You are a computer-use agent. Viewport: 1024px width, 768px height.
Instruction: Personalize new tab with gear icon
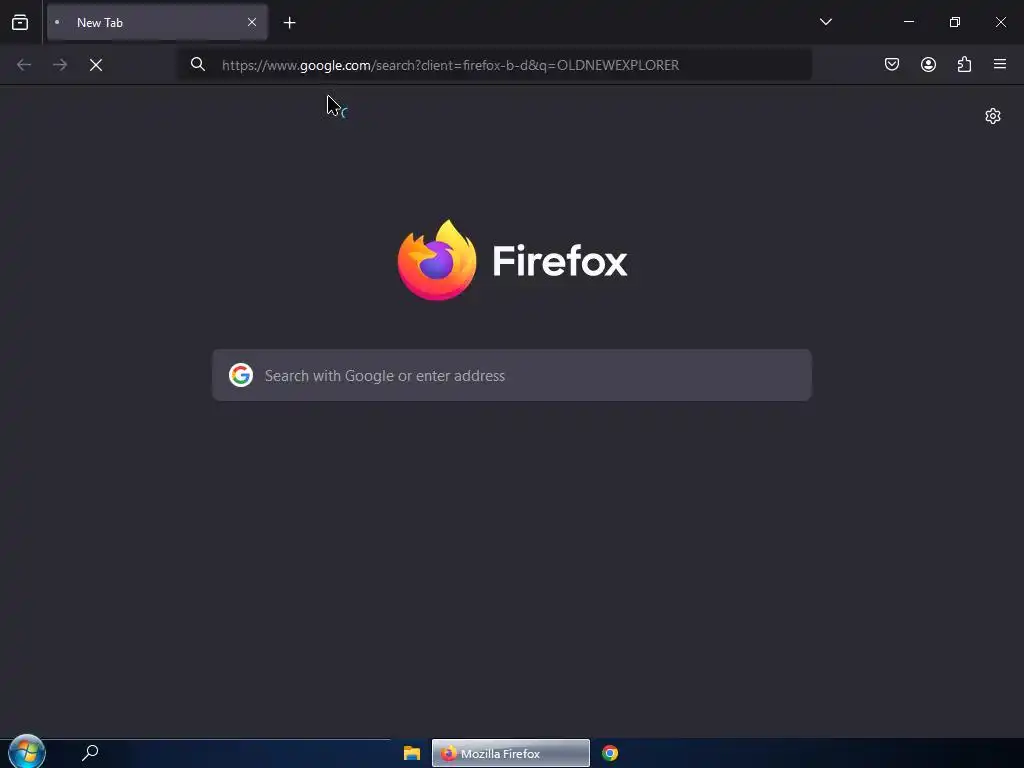pyautogui.click(x=993, y=116)
